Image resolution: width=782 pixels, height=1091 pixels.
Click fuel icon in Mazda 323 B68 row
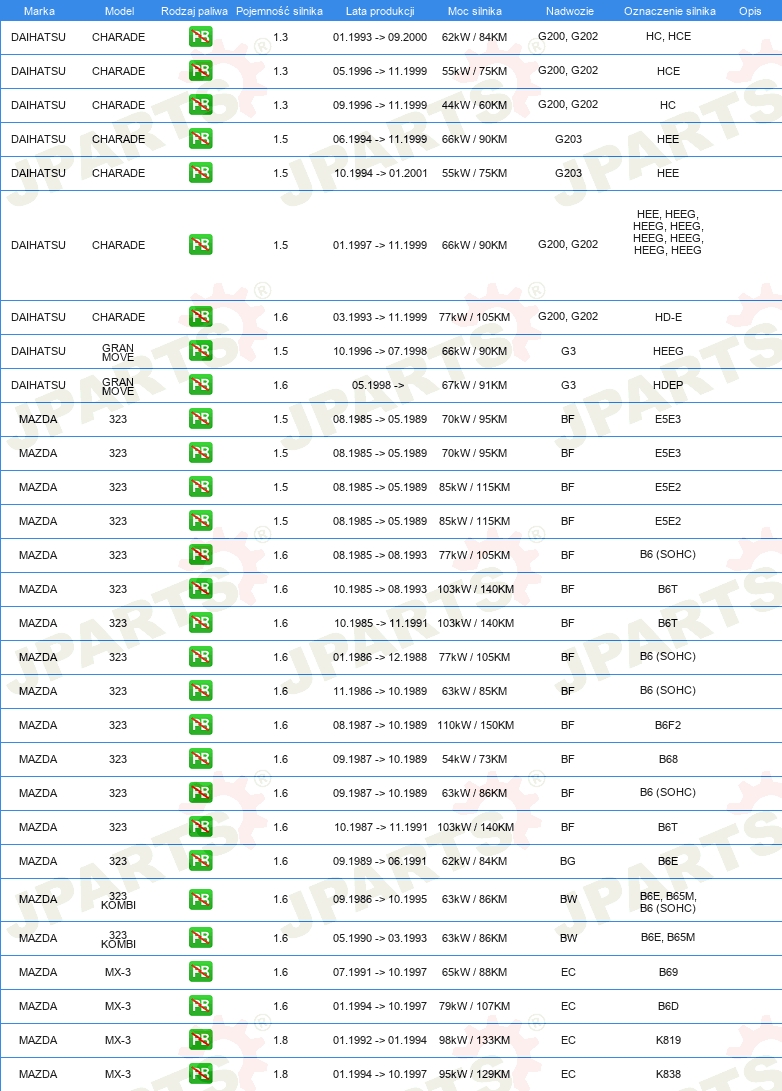pos(200,759)
